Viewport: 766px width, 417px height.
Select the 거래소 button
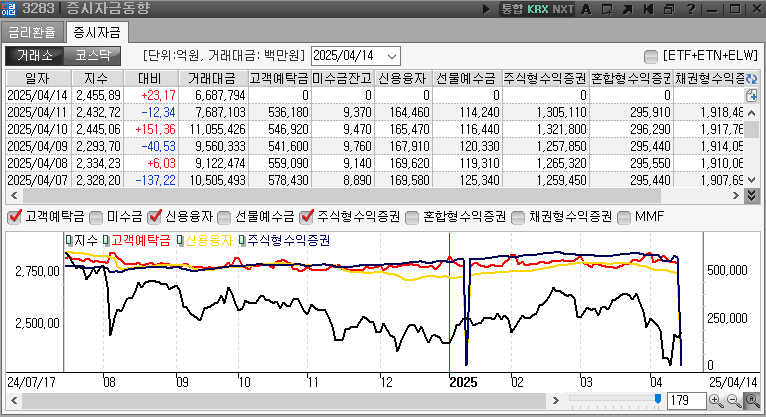click(34, 56)
